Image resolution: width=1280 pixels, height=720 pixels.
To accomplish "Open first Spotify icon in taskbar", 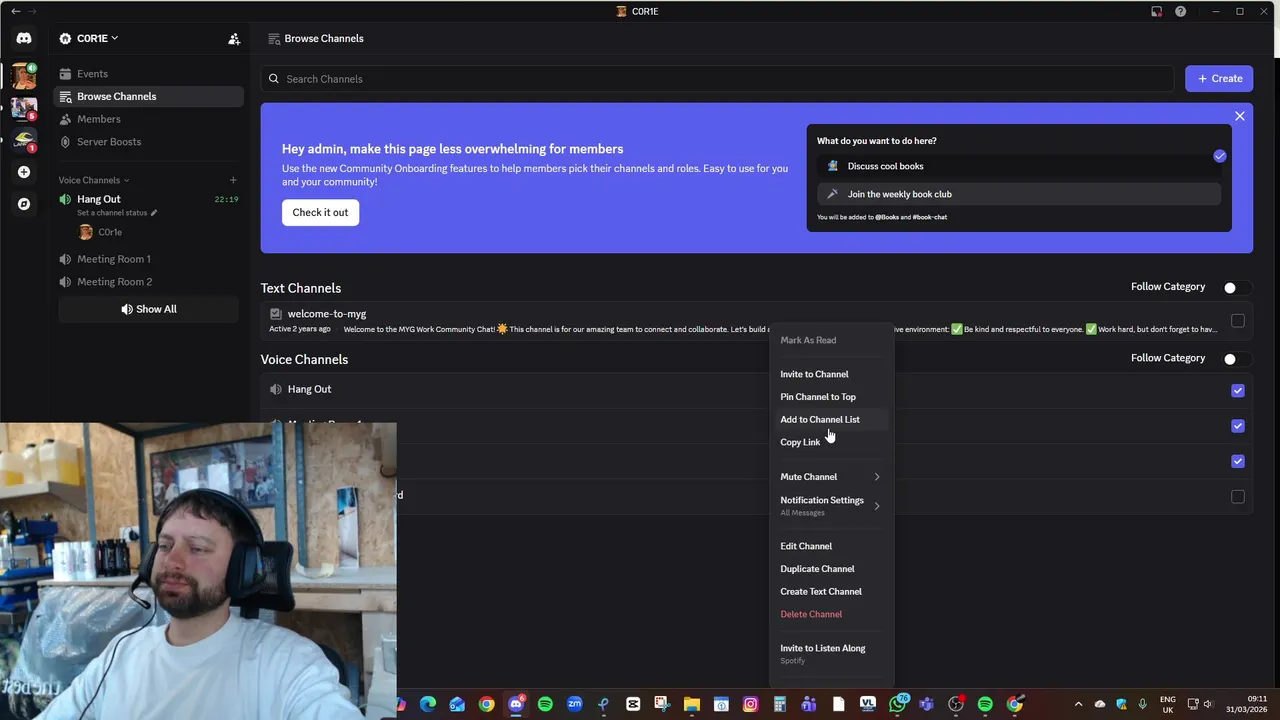I will (x=545, y=705).
